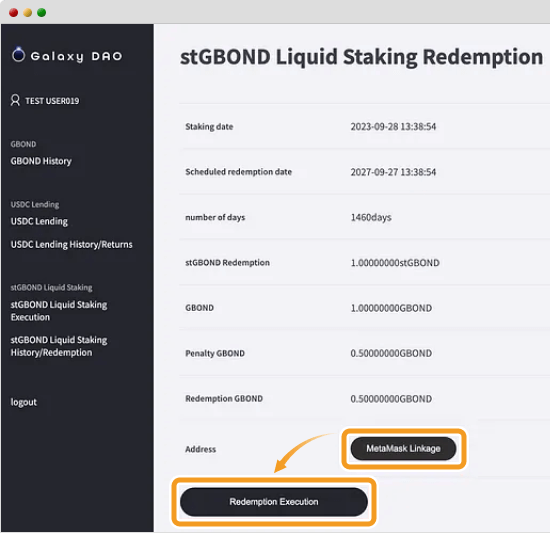The image size is (550, 533).
Task: Click the staking date value 2023-09-28
Action: 393,127
